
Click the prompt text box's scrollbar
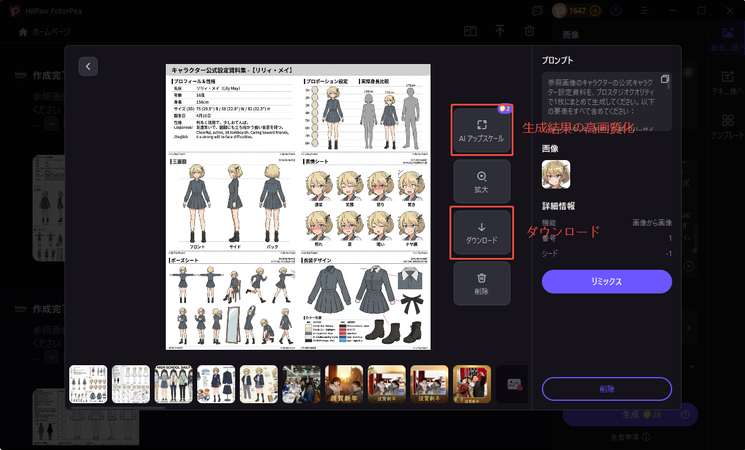click(669, 83)
